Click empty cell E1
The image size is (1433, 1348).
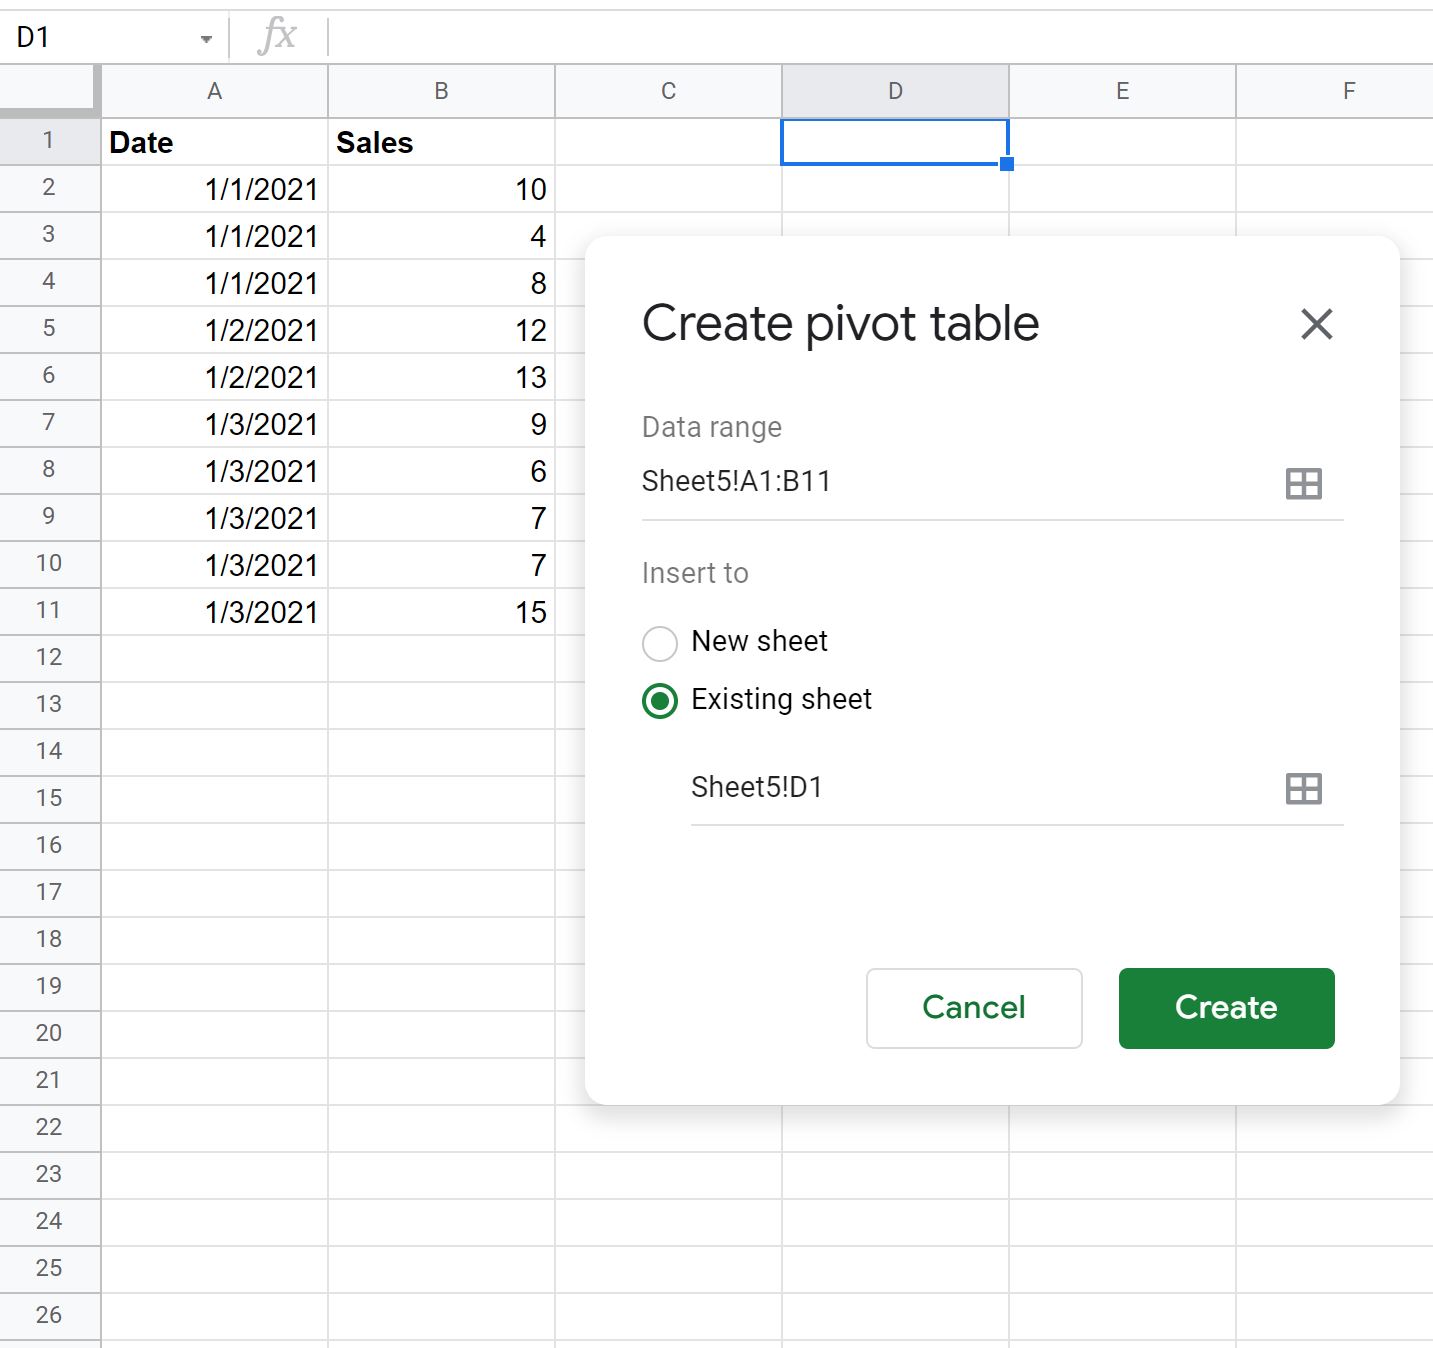(1122, 142)
